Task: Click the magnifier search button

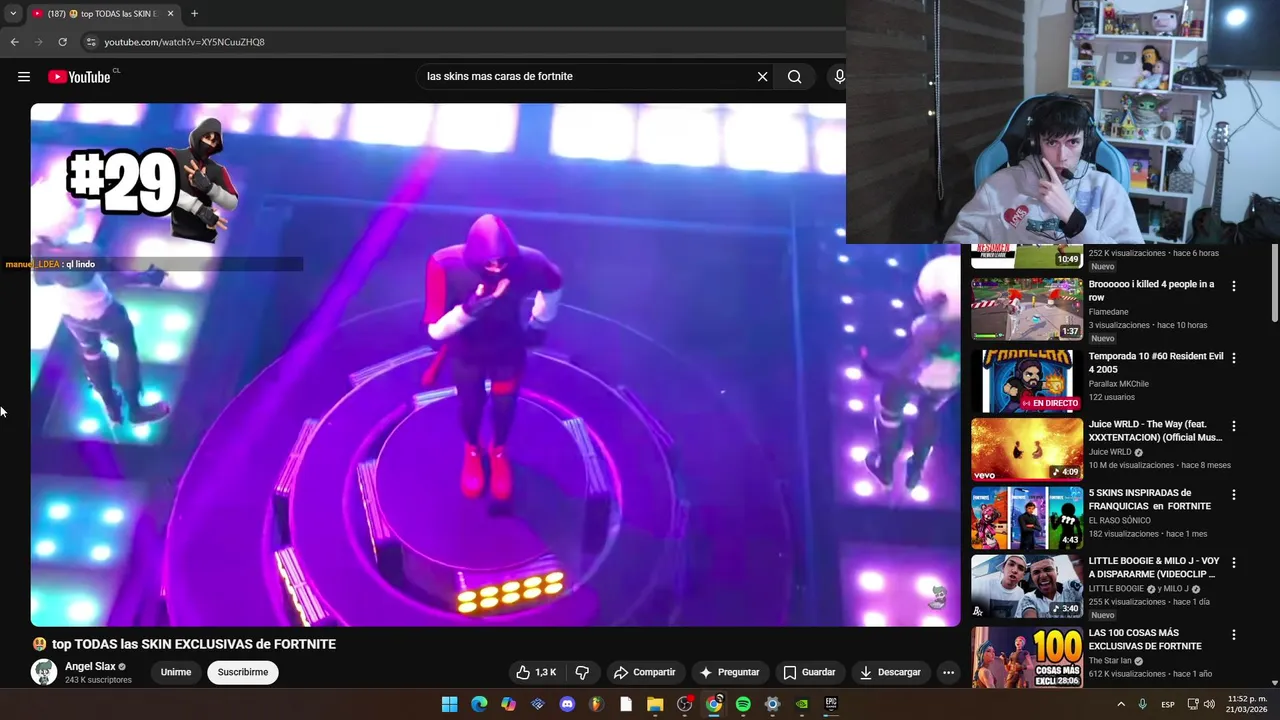Action: [794, 76]
